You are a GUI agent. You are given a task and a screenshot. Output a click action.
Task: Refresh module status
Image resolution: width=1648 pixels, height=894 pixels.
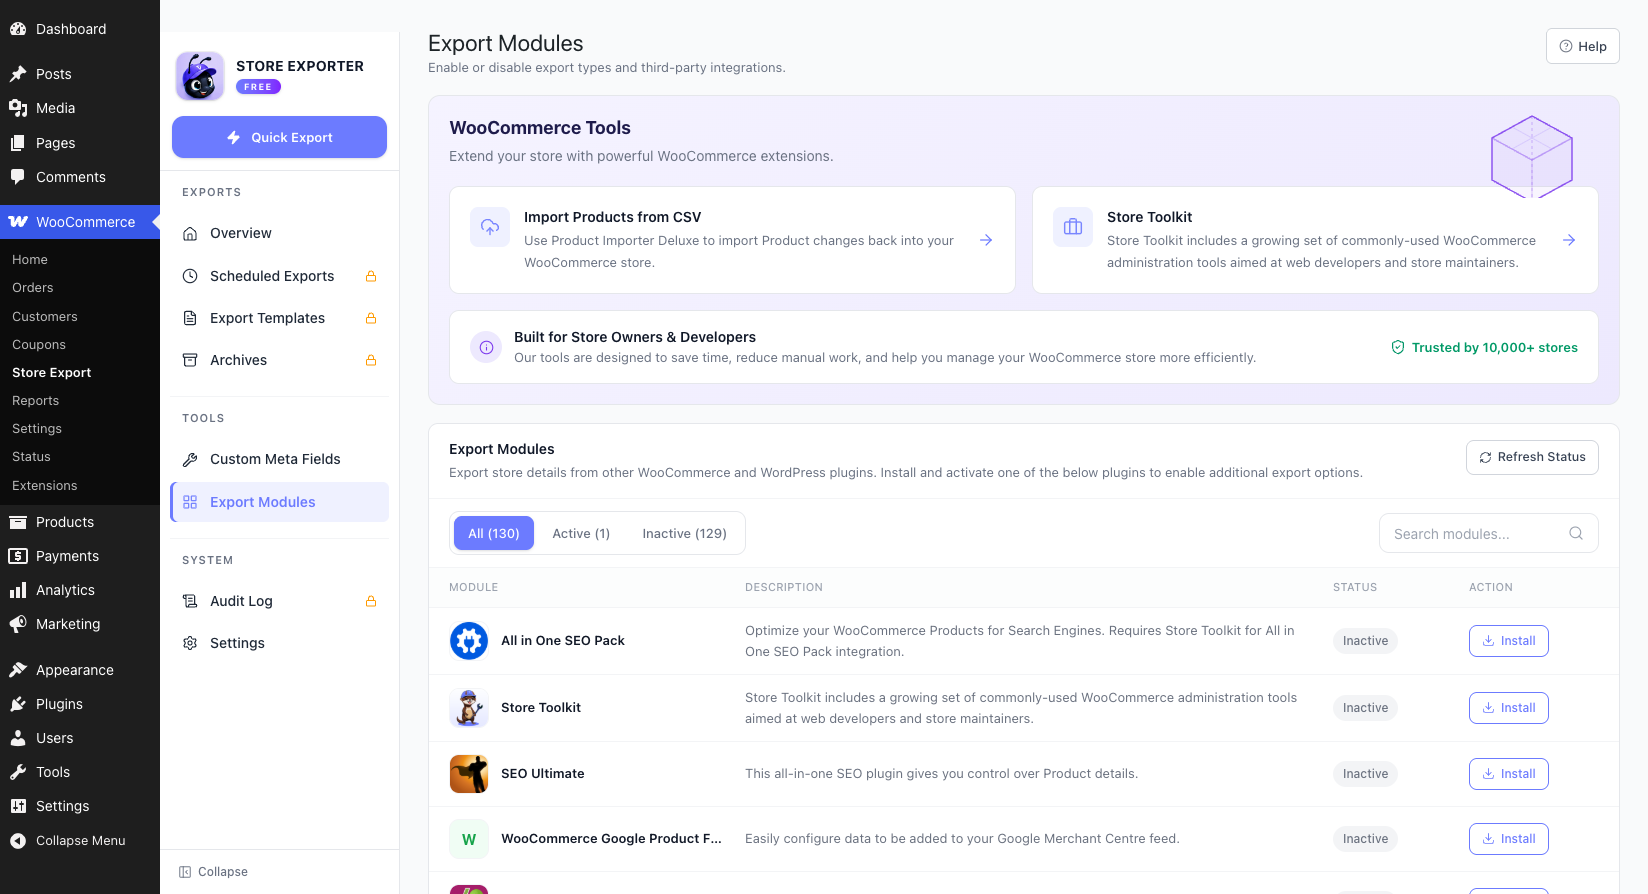point(1532,457)
